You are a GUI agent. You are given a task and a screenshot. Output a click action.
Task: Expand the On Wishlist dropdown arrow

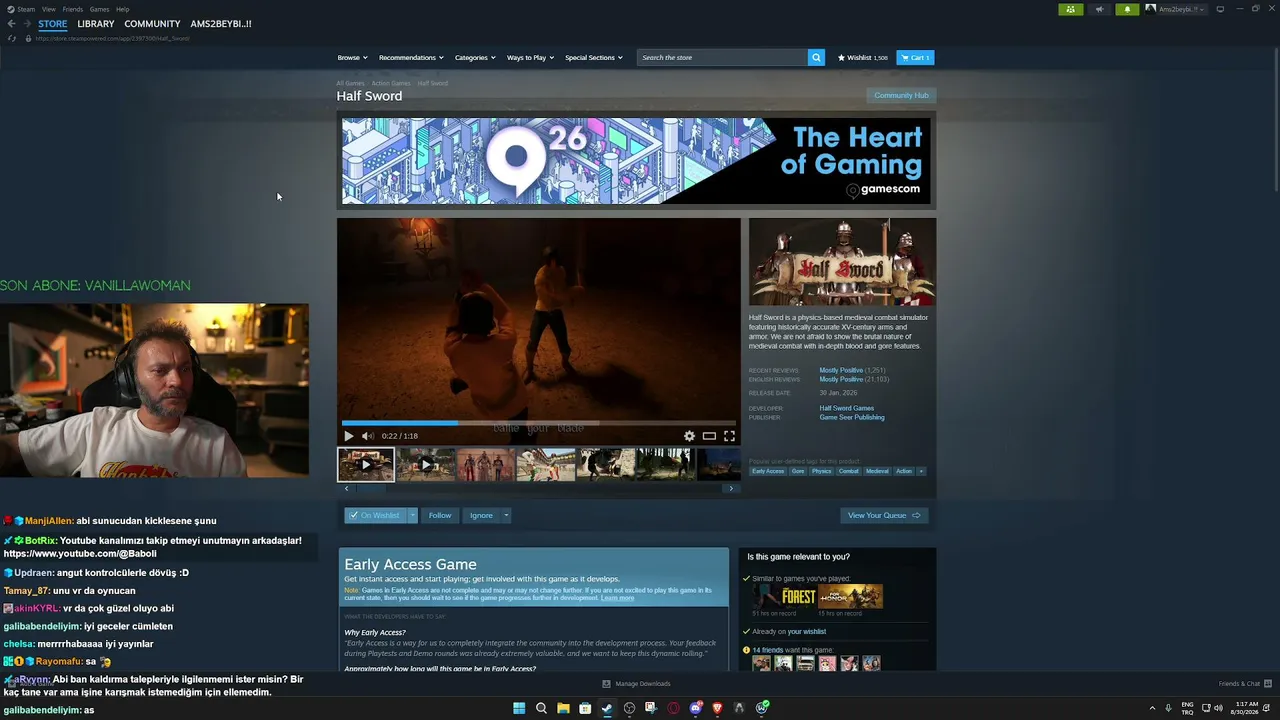tap(412, 515)
